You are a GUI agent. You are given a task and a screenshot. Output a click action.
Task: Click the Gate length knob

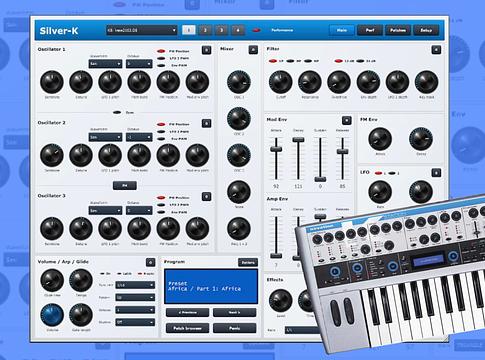coord(81,315)
